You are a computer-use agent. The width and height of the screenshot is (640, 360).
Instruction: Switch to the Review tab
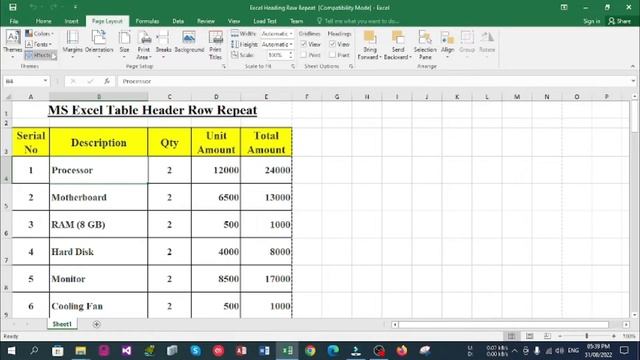point(206,21)
